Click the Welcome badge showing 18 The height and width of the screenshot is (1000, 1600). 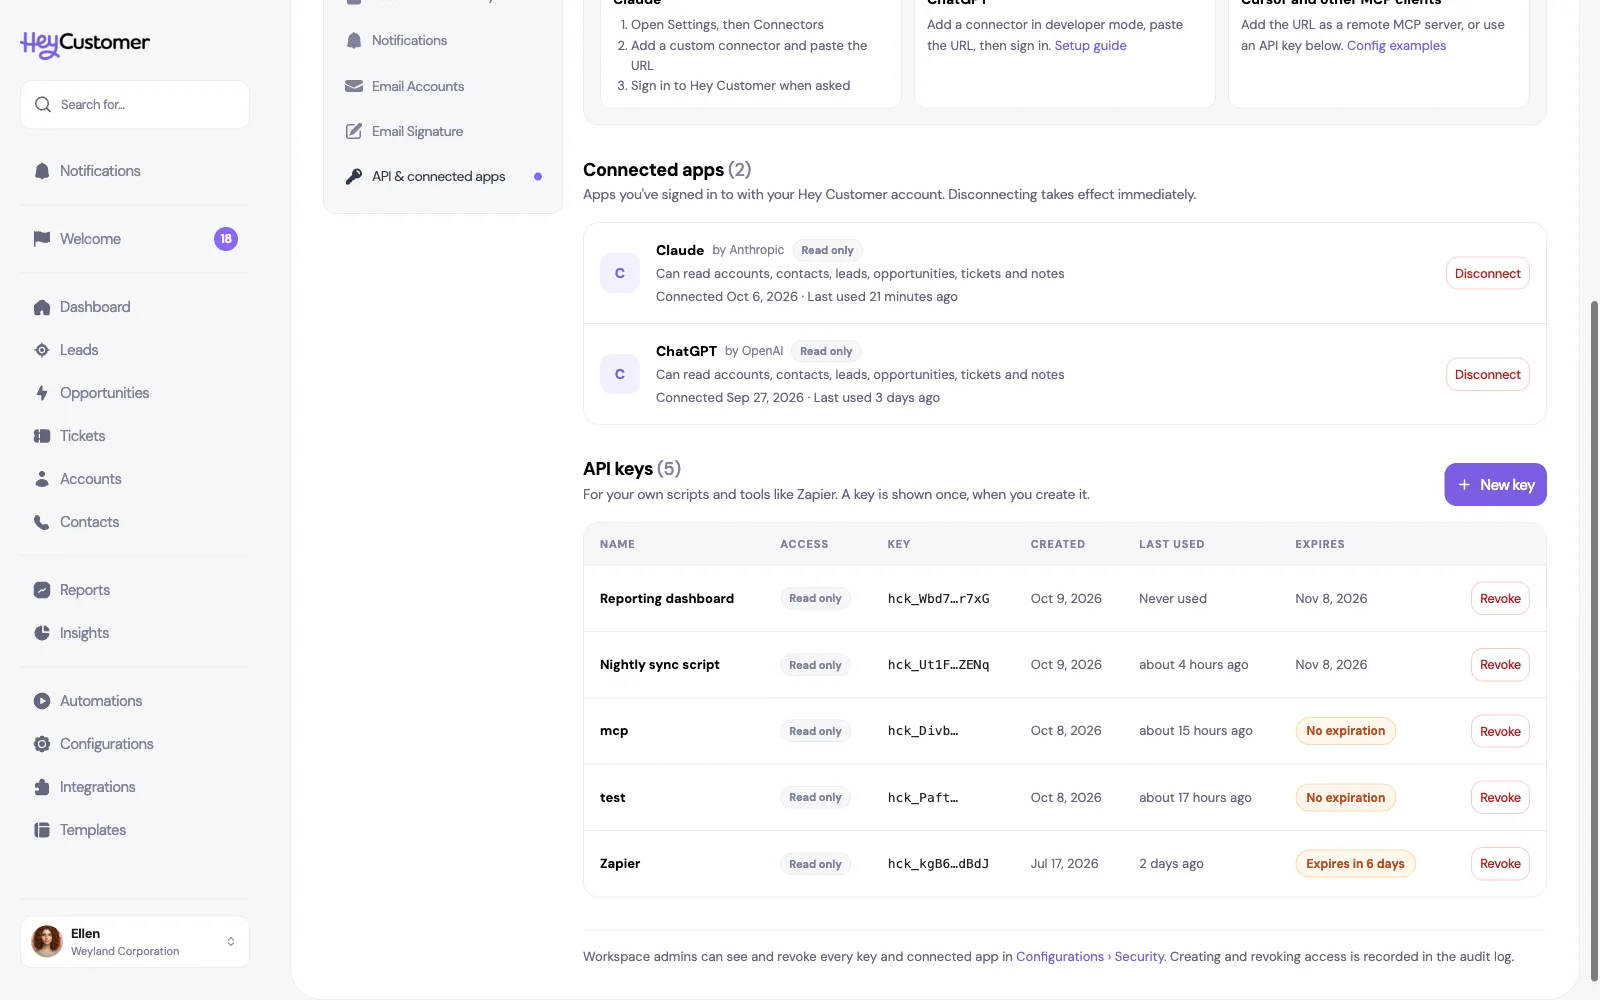(226, 239)
